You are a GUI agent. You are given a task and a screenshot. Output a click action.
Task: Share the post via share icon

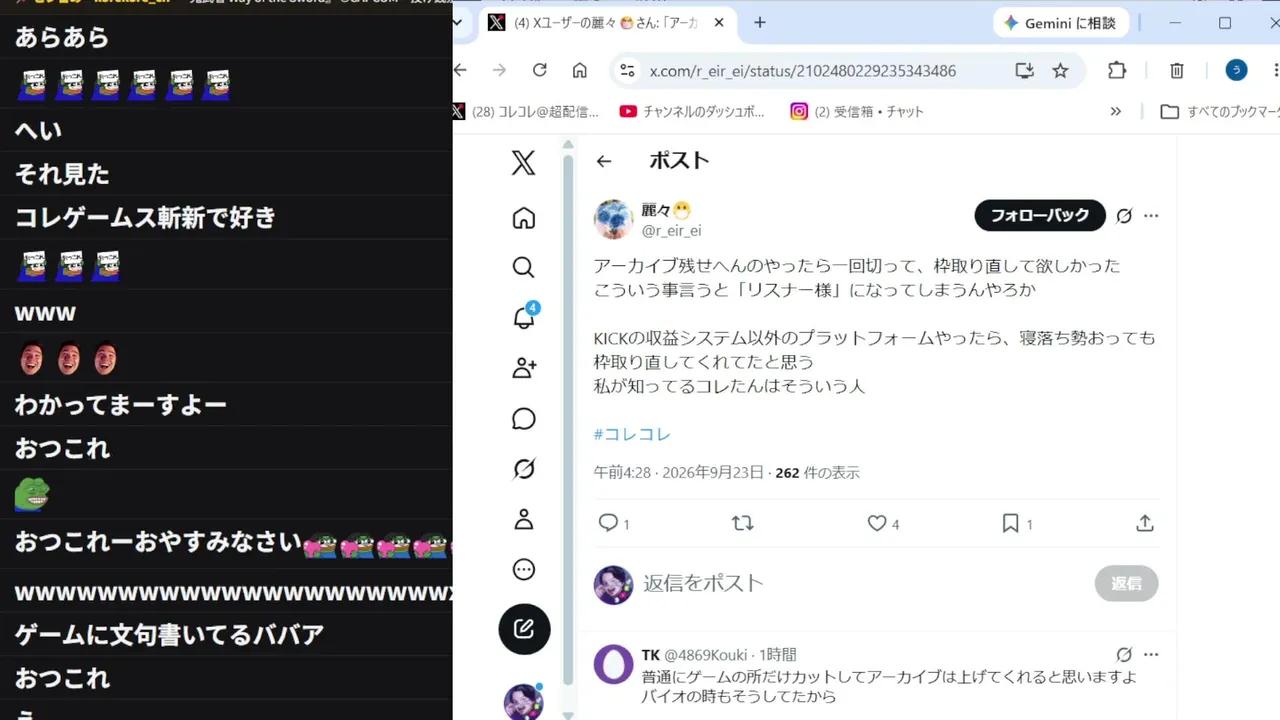(1145, 523)
